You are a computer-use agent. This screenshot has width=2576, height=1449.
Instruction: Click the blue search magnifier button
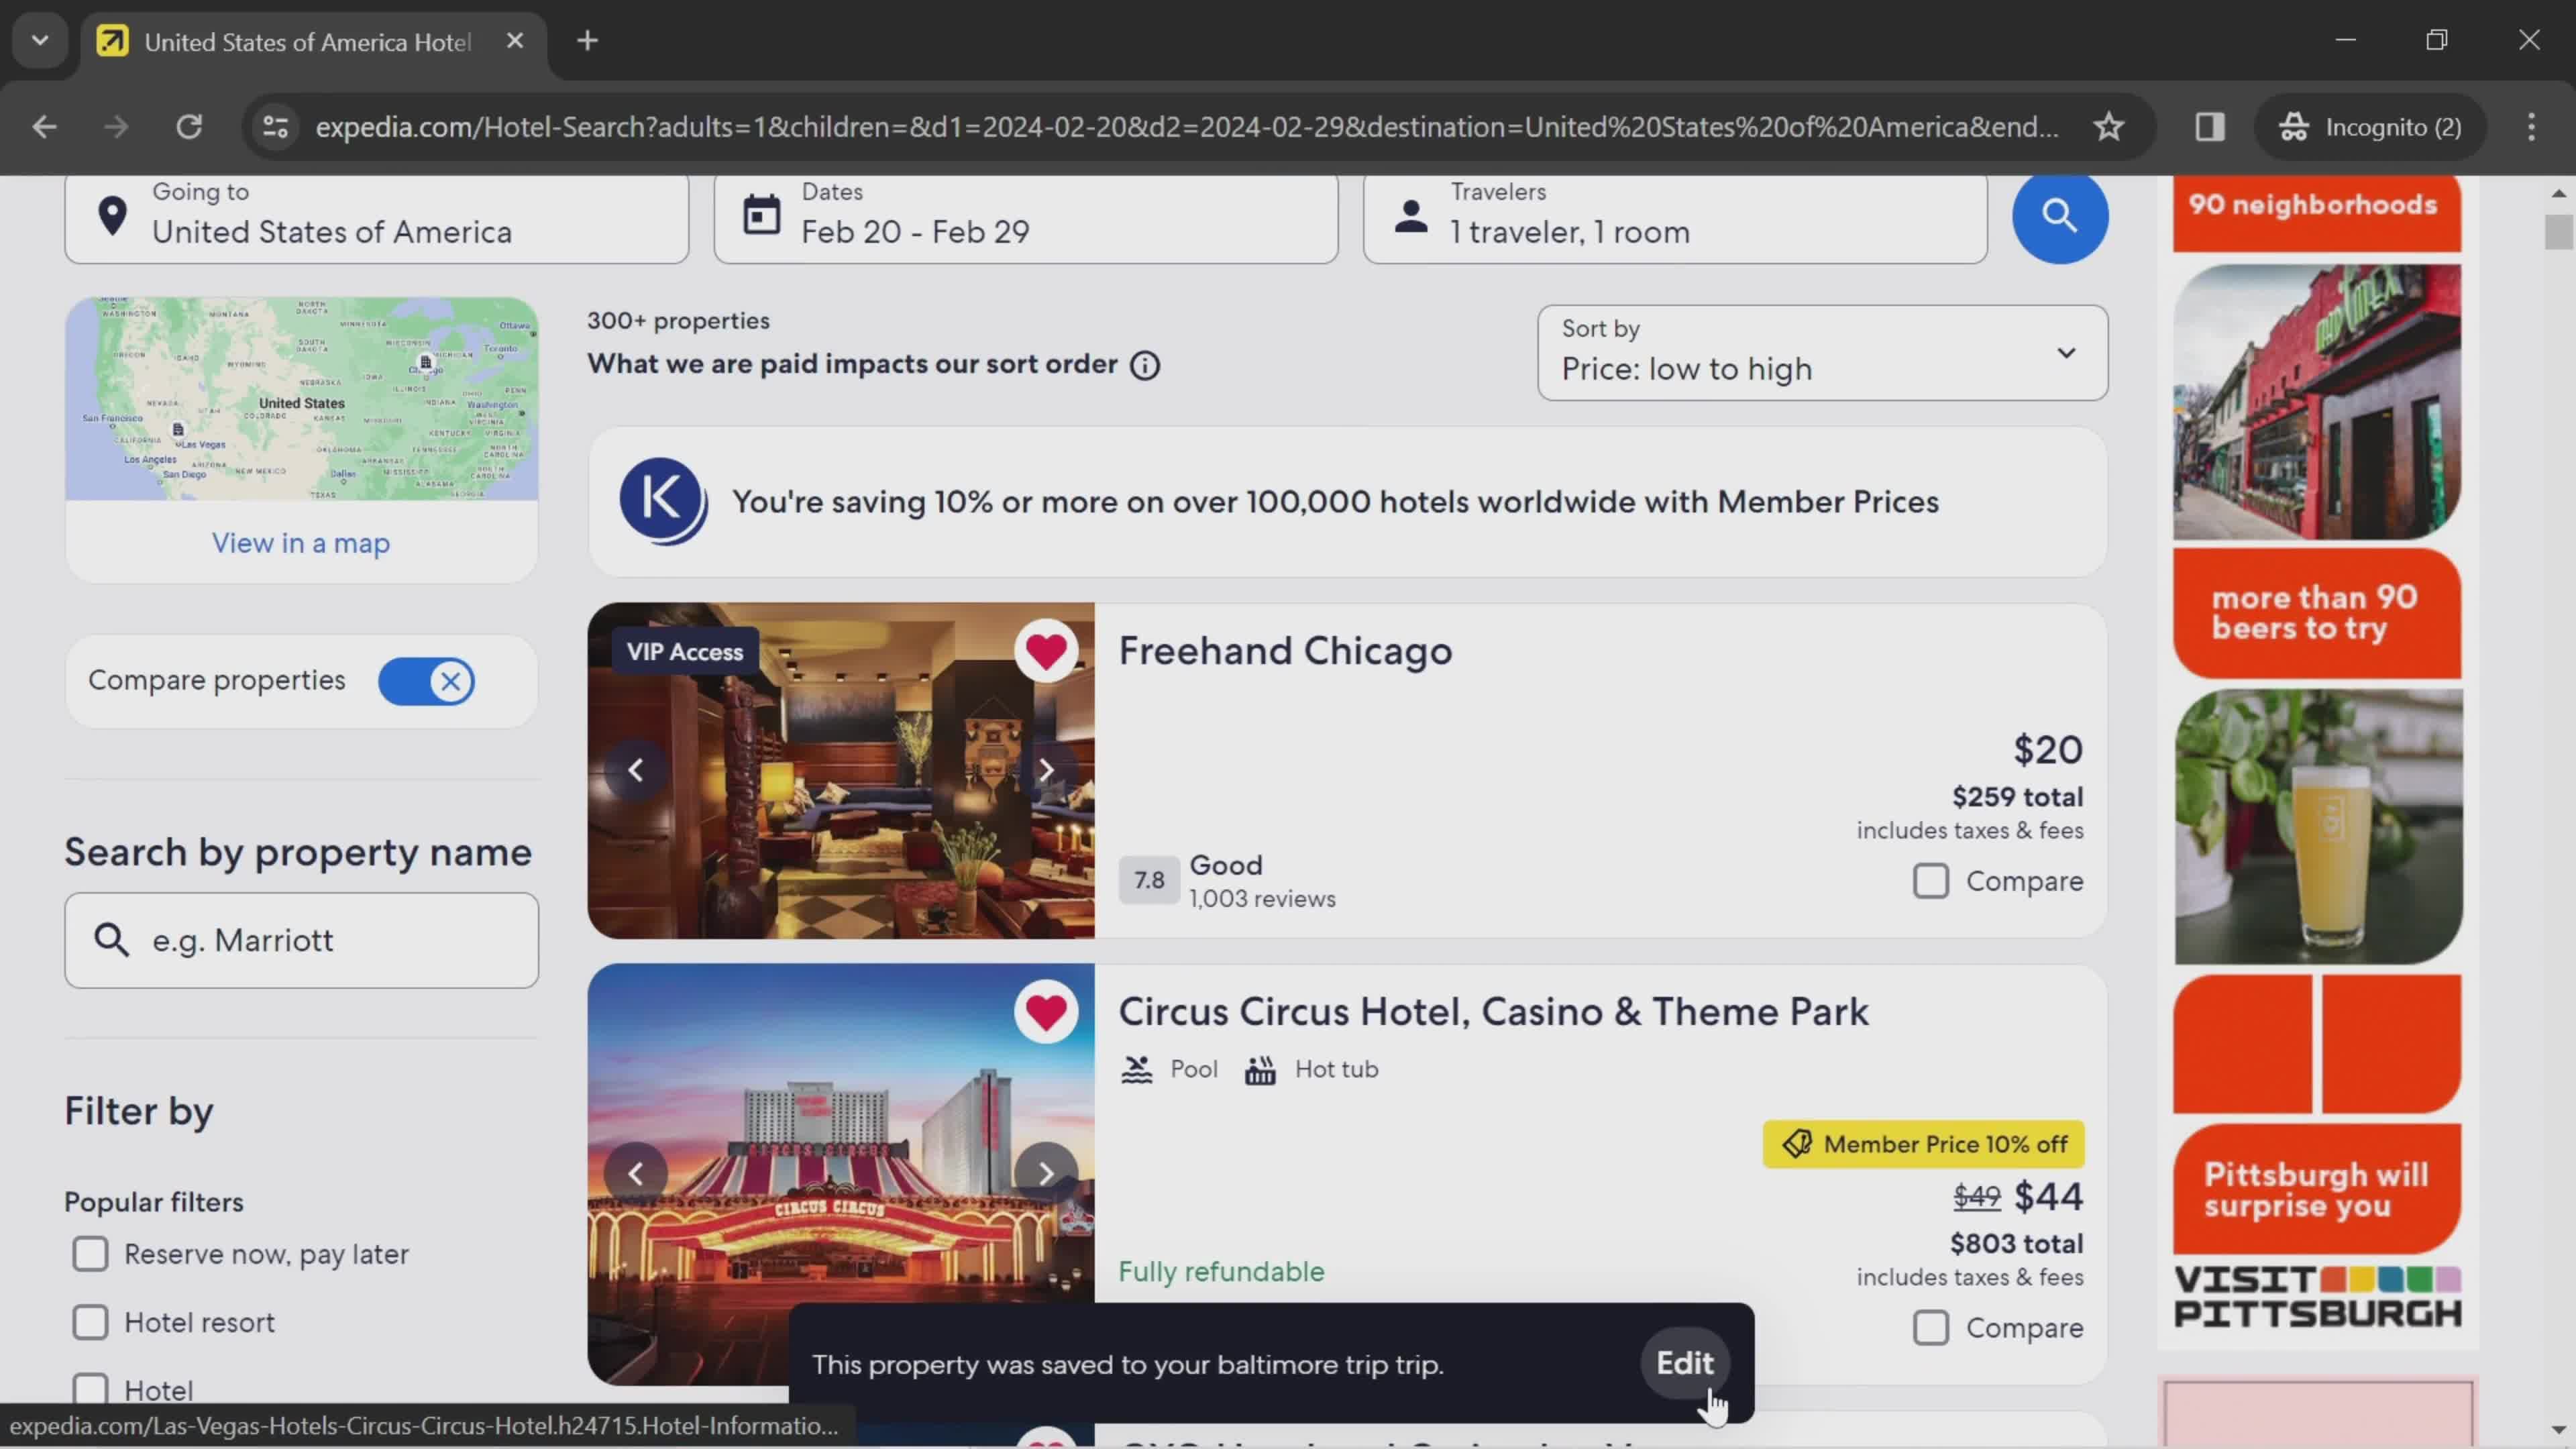[x=2060, y=216]
